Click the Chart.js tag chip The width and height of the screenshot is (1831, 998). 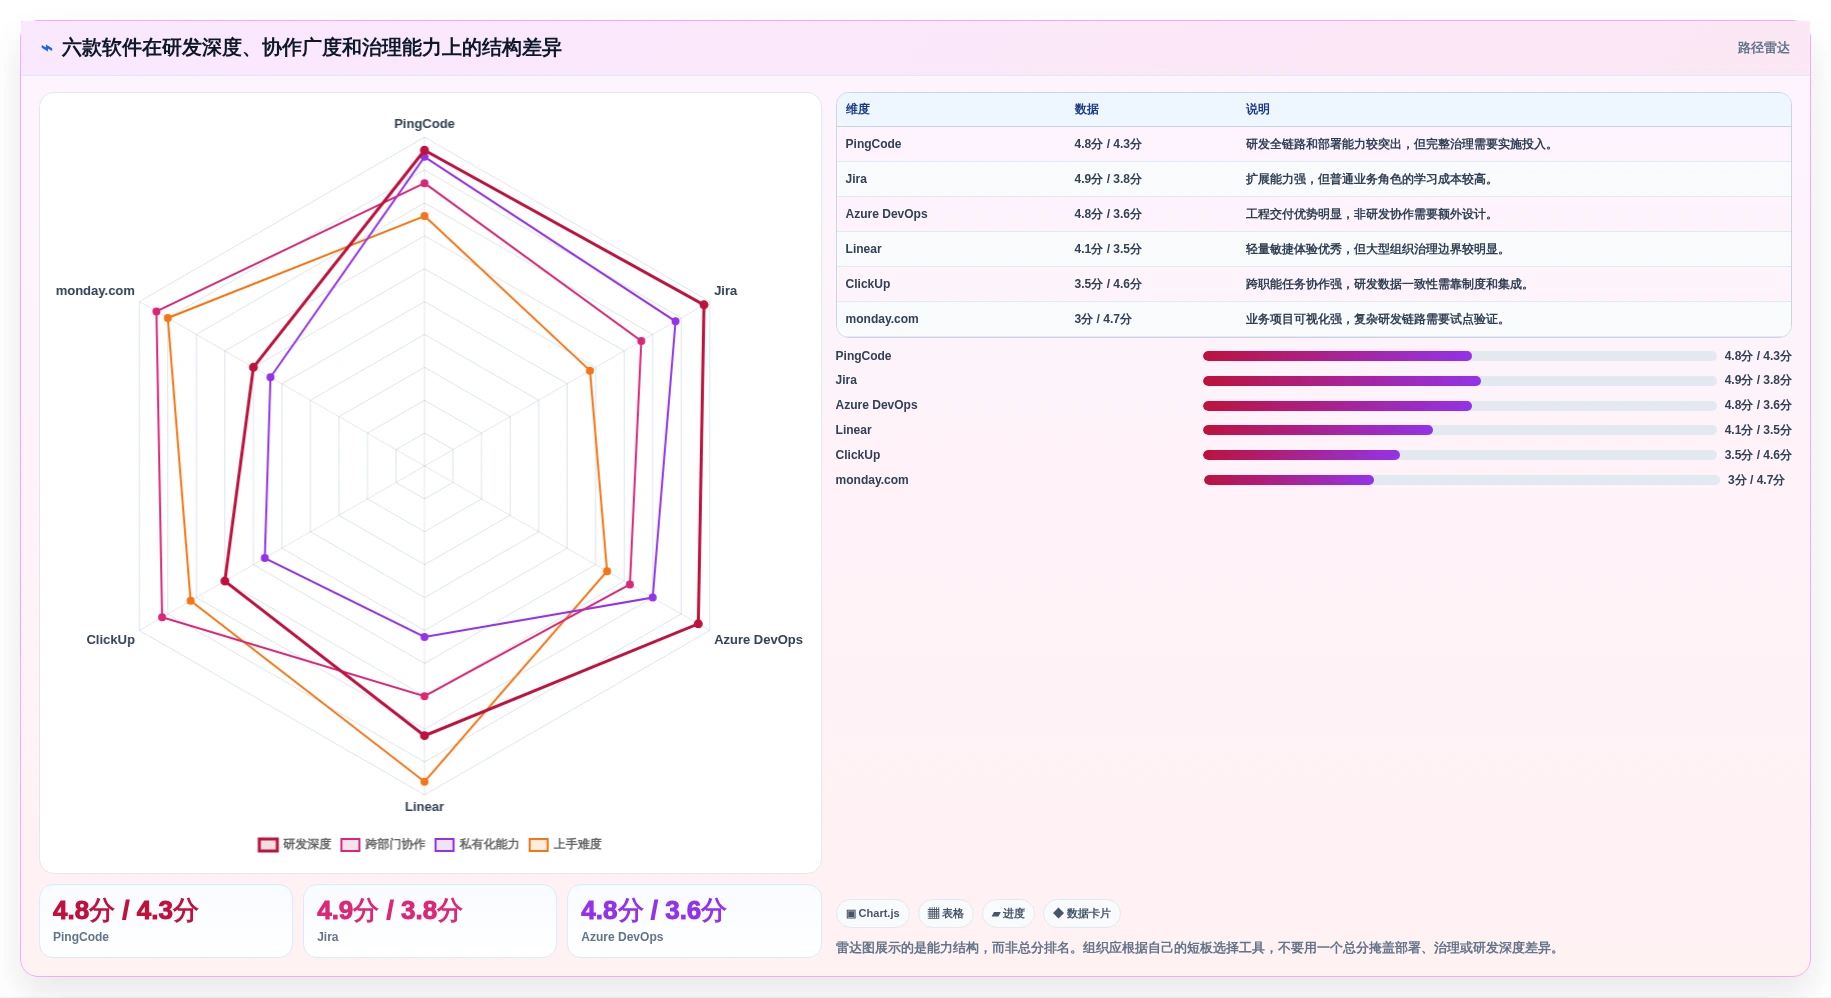(872, 913)
